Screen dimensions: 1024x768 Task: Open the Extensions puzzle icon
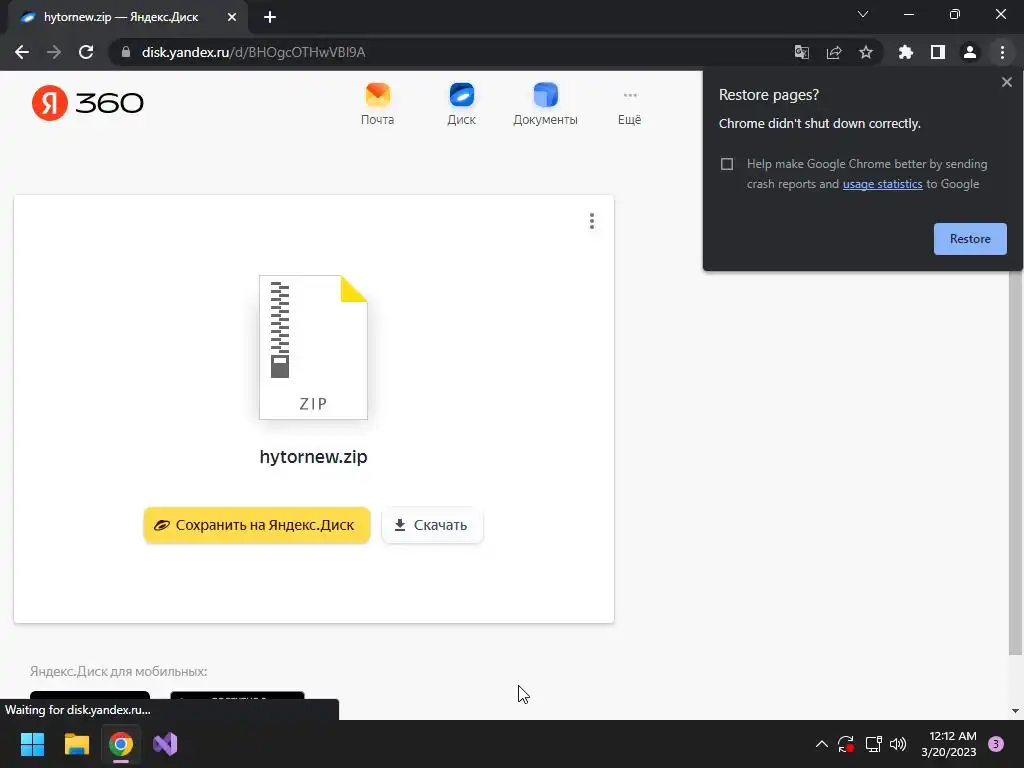click(x=905, y=52)
